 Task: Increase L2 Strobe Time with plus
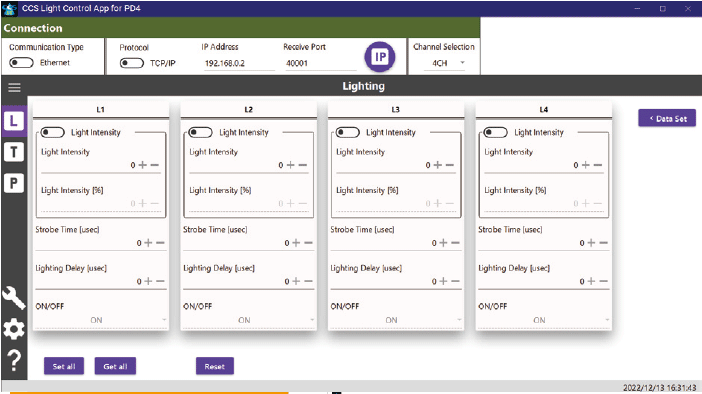point(296,243)
